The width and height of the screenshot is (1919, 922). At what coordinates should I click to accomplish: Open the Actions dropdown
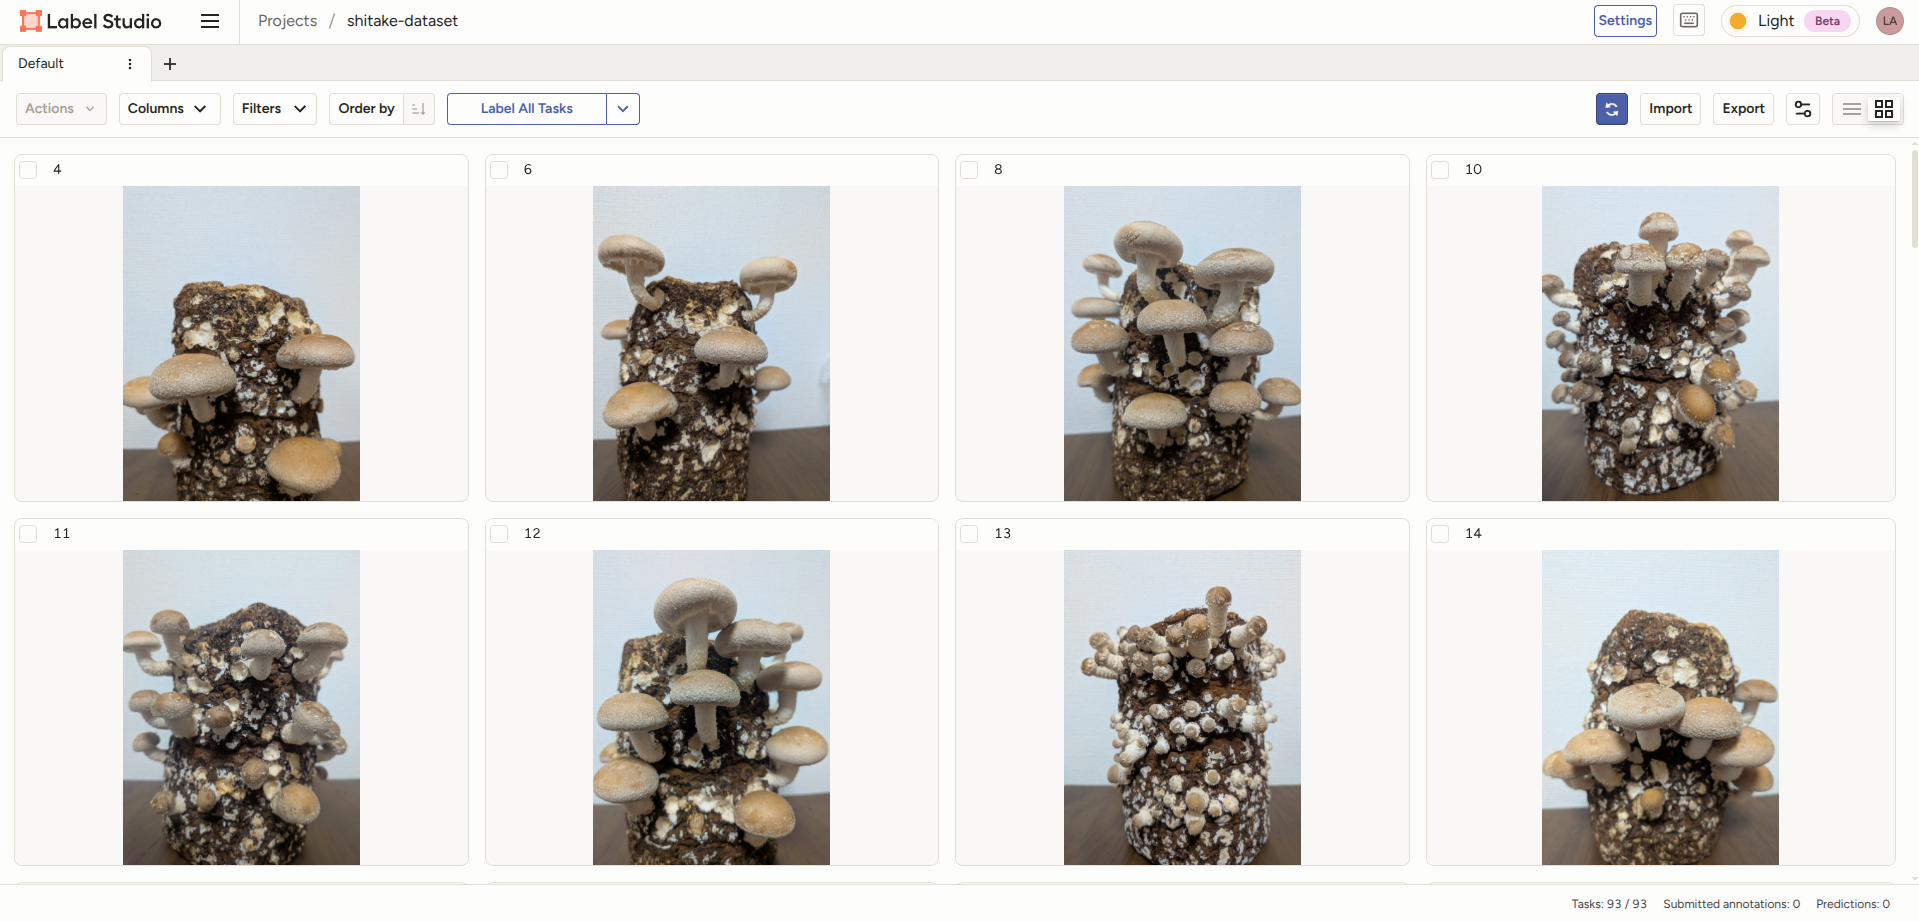(61, 109)
